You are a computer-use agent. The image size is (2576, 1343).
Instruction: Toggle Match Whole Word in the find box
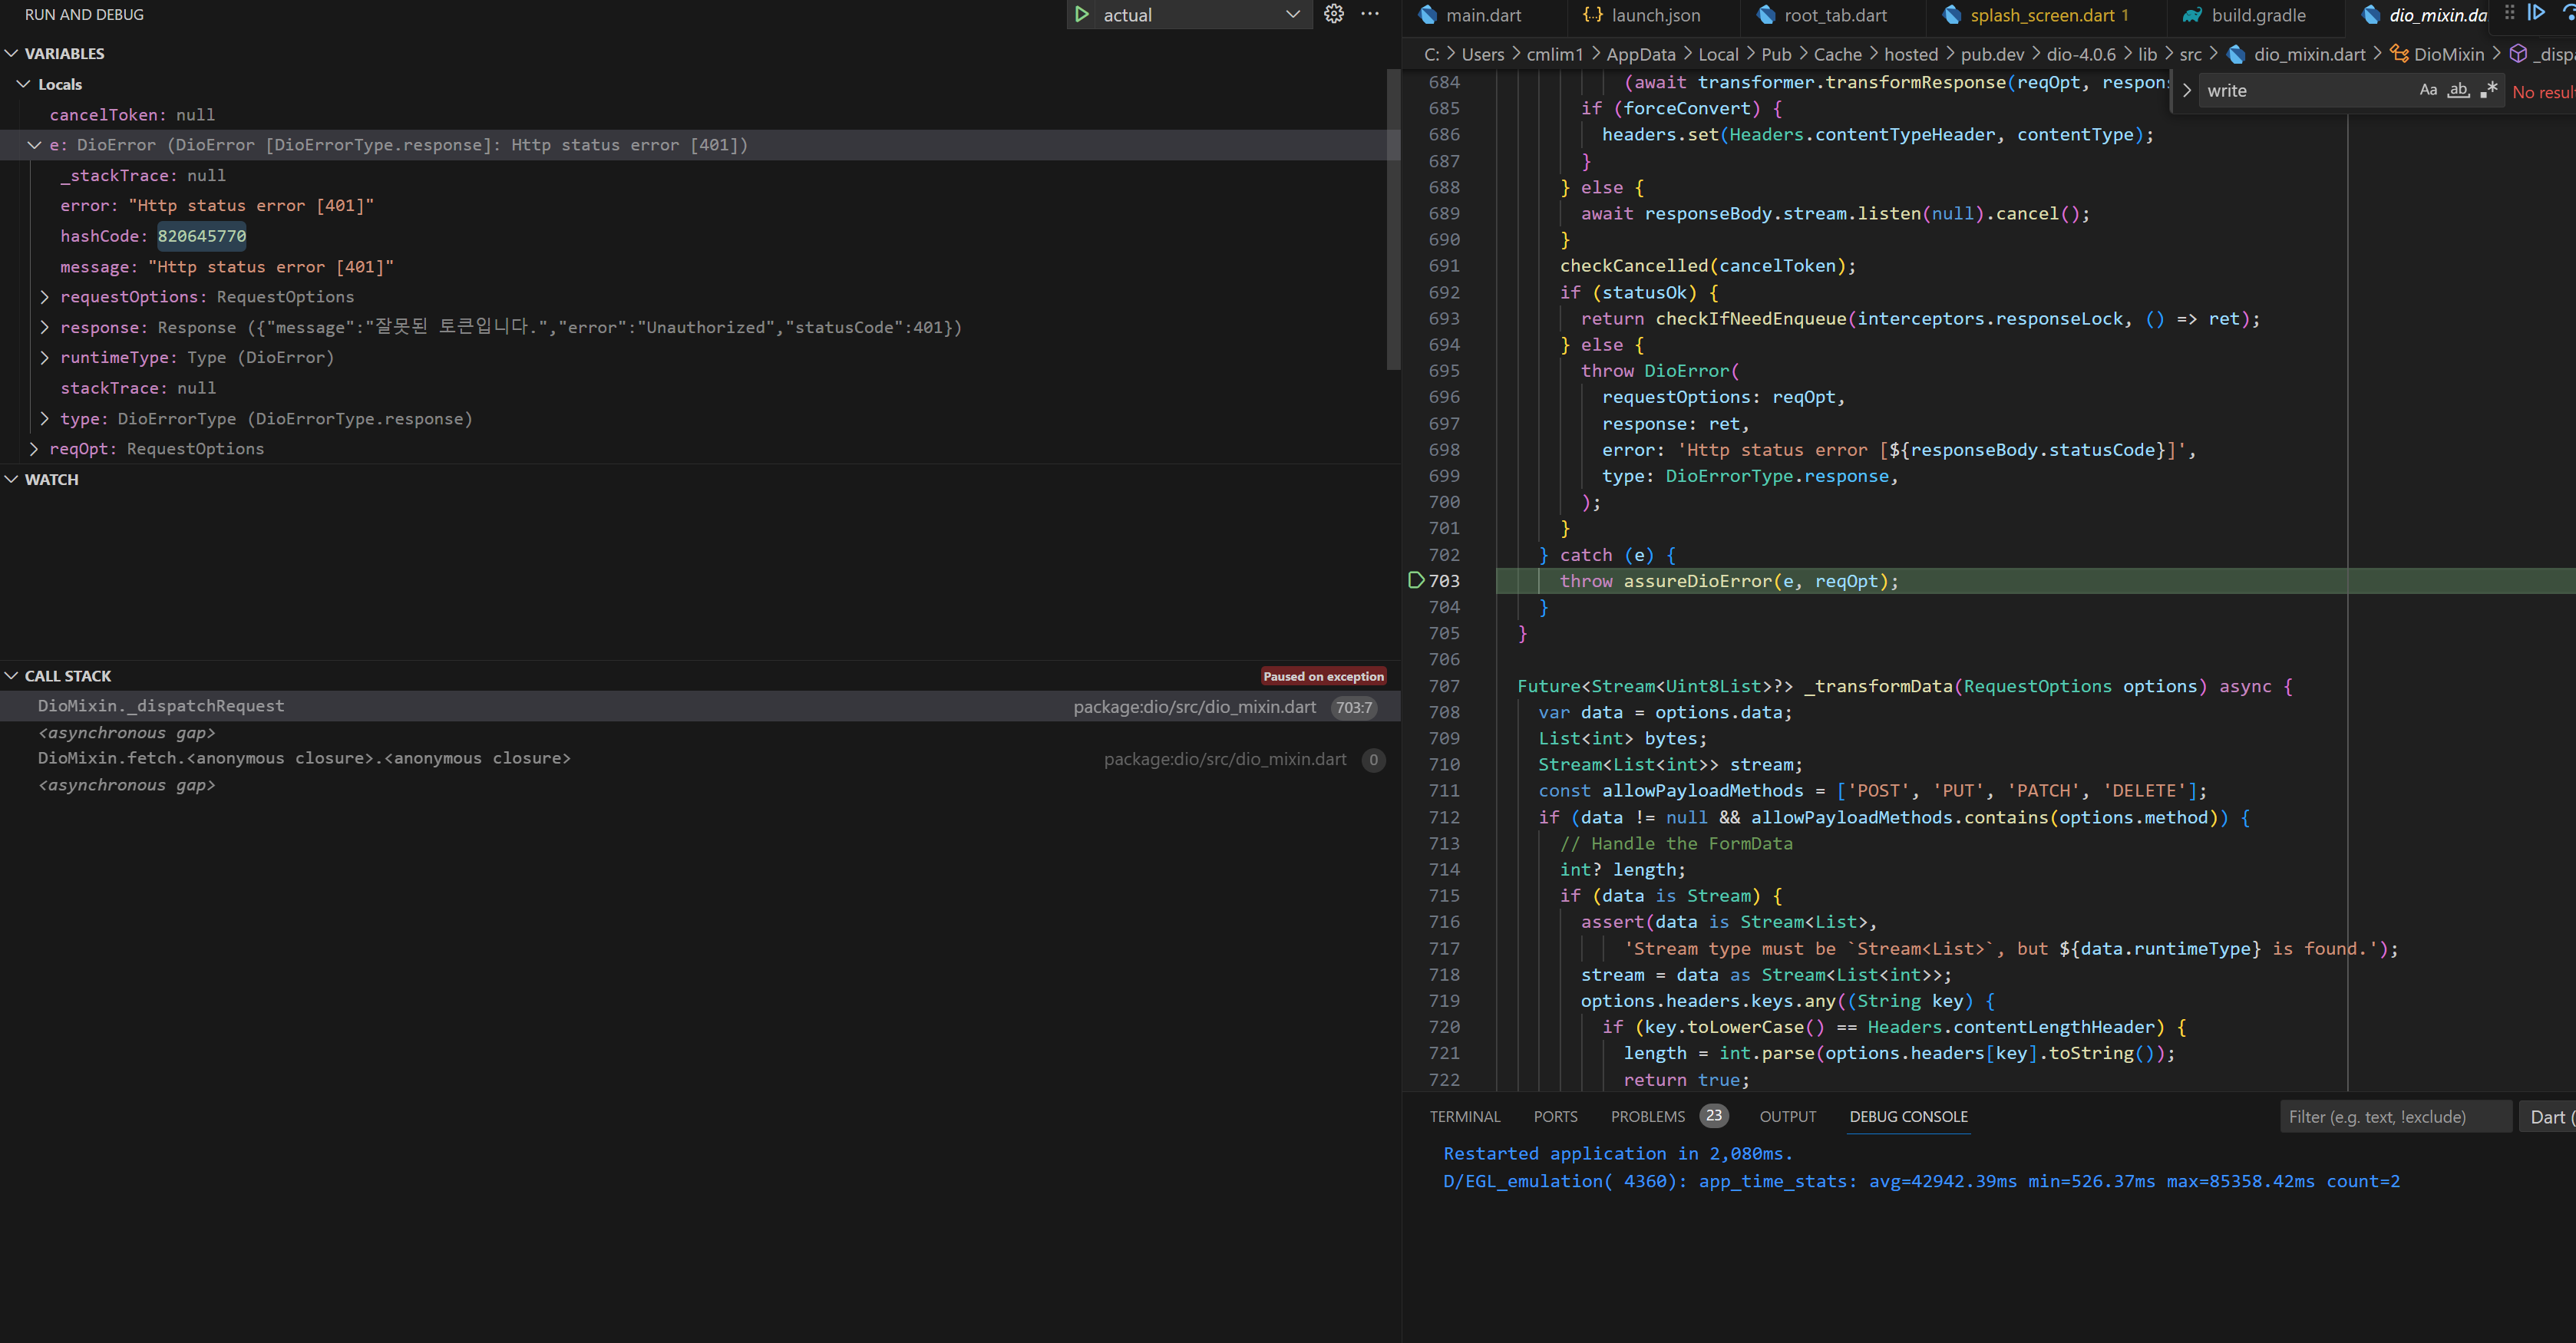point(2458,90)
